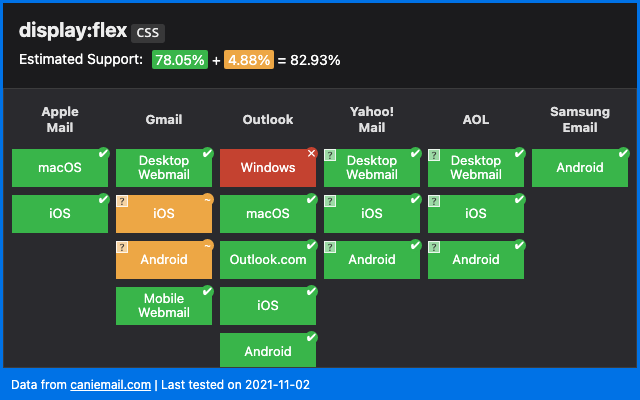This screenshot has height=400, width=640.
Task: Click the note icon on Yahoo Mail iOS
Action: click(330, 201)
